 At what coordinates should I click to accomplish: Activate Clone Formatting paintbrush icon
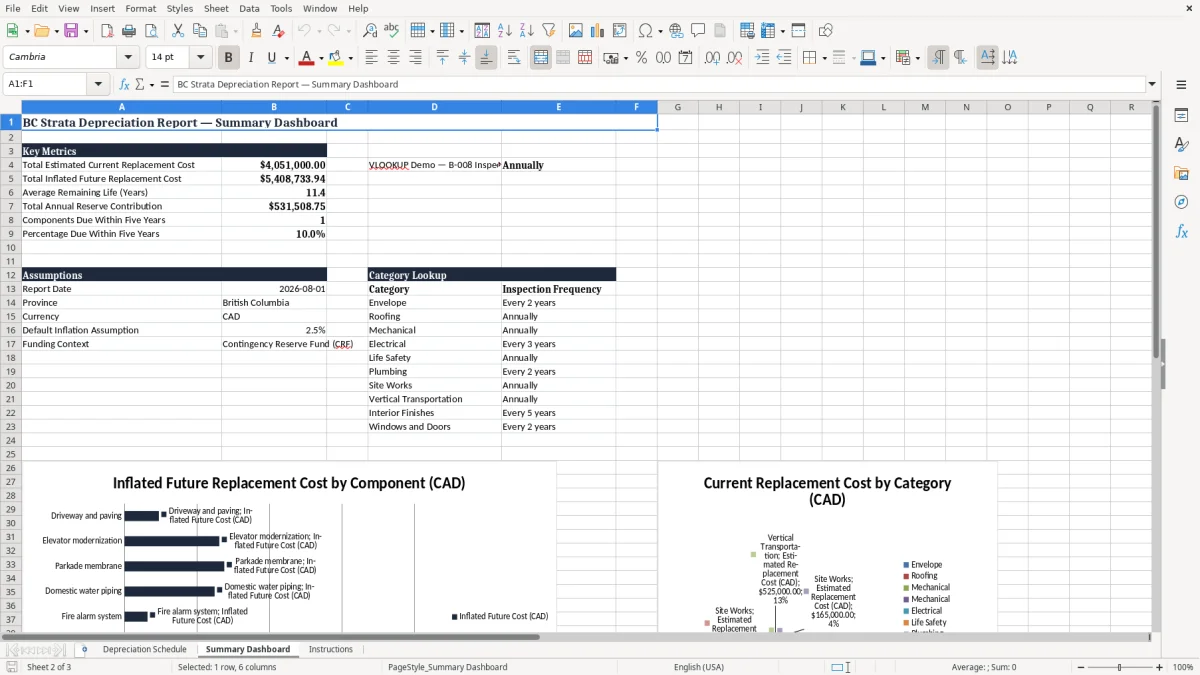pos(256,31)
